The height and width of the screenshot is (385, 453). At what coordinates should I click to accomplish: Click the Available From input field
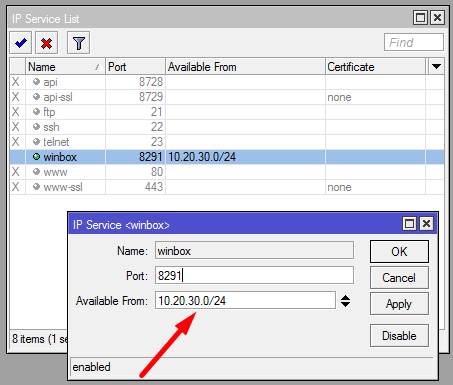(x=245, y=300)
